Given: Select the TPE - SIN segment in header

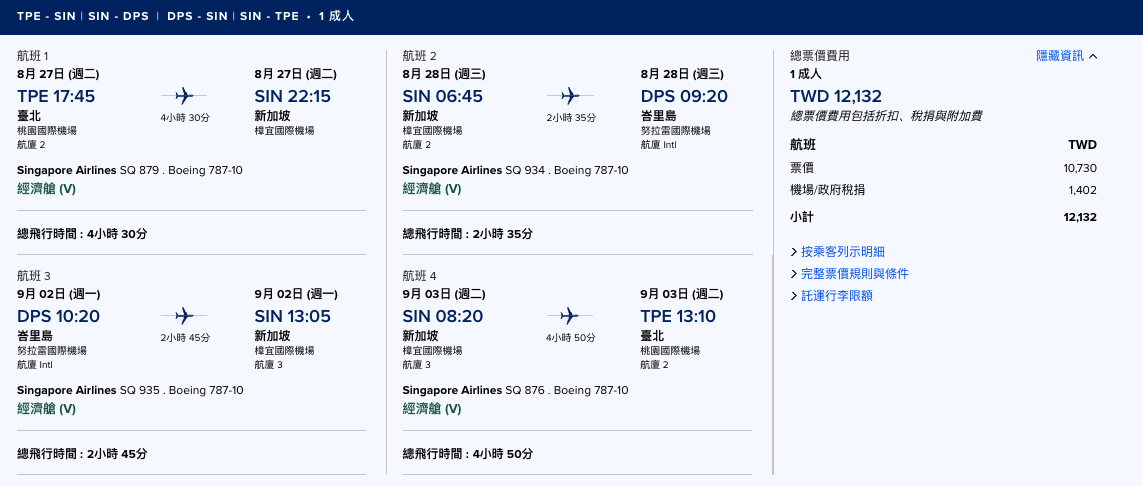Looking at the screenshot, I should tap(46, 16).
